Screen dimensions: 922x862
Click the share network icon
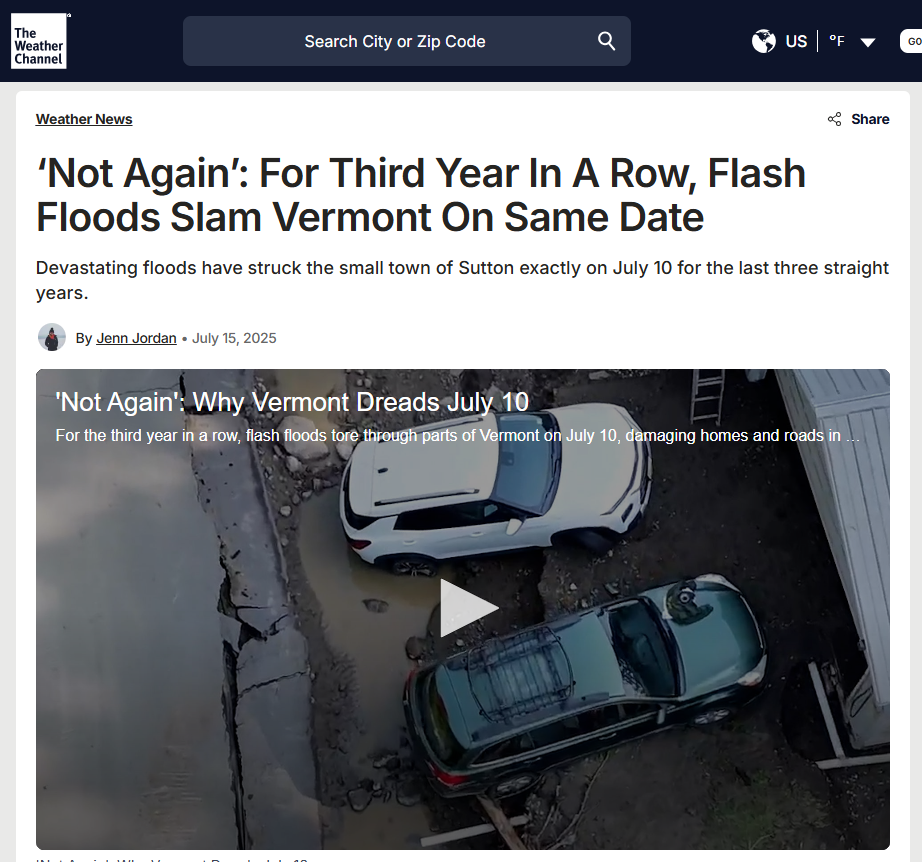pyautogui.click(x=834, y=119)
